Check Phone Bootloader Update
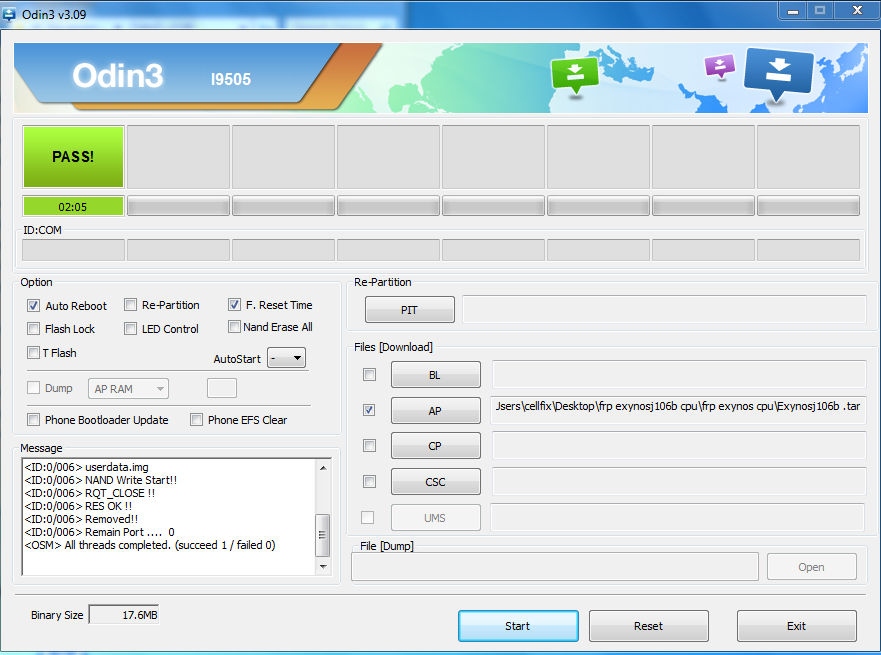881x655 pixels. 33,420
